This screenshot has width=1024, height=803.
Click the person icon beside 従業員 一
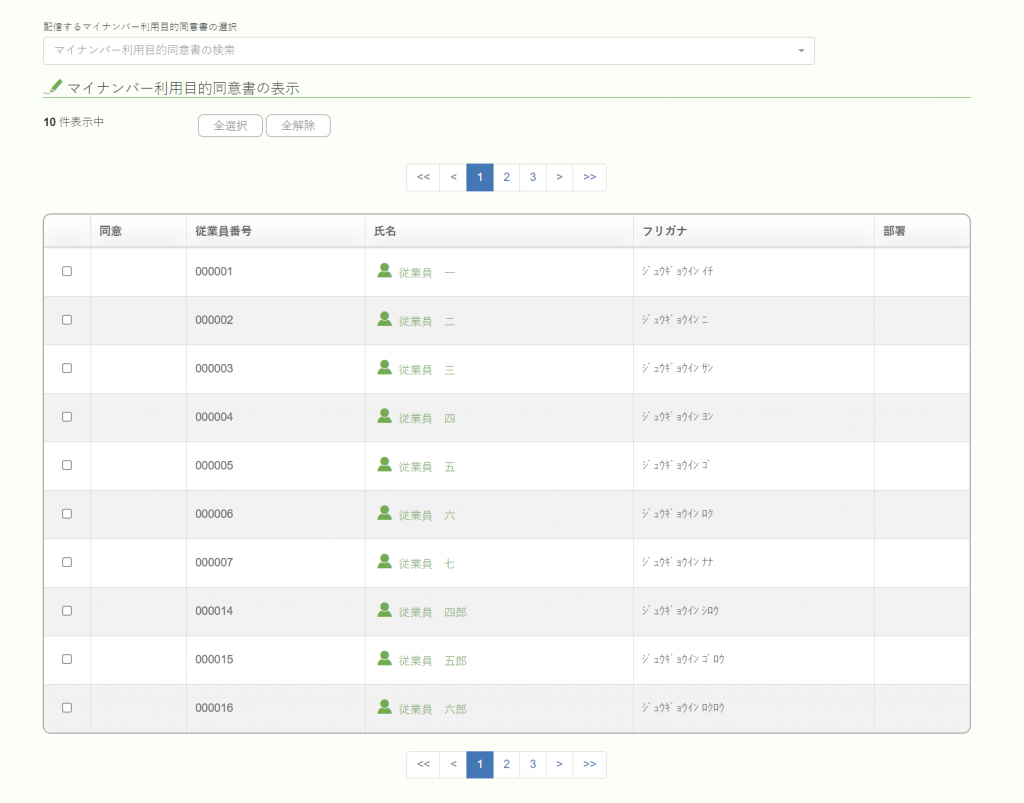(385, 270)
